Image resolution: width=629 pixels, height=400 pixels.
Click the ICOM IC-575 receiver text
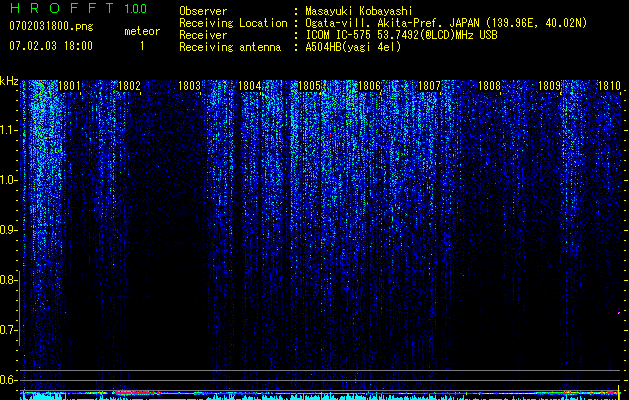click(x=402, y=35)
